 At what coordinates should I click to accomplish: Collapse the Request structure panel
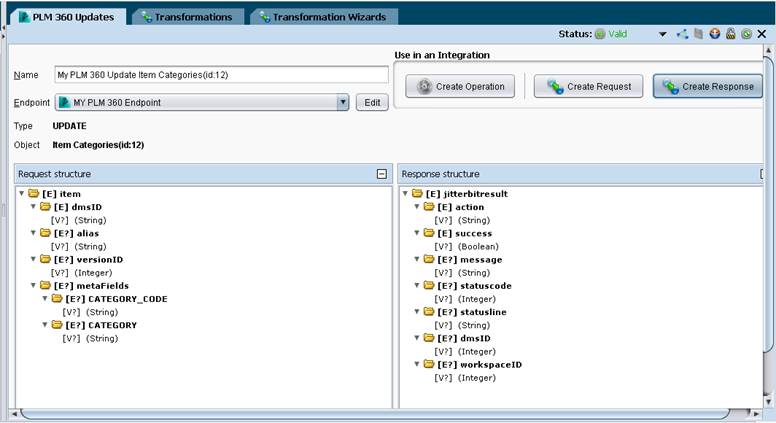382,174
